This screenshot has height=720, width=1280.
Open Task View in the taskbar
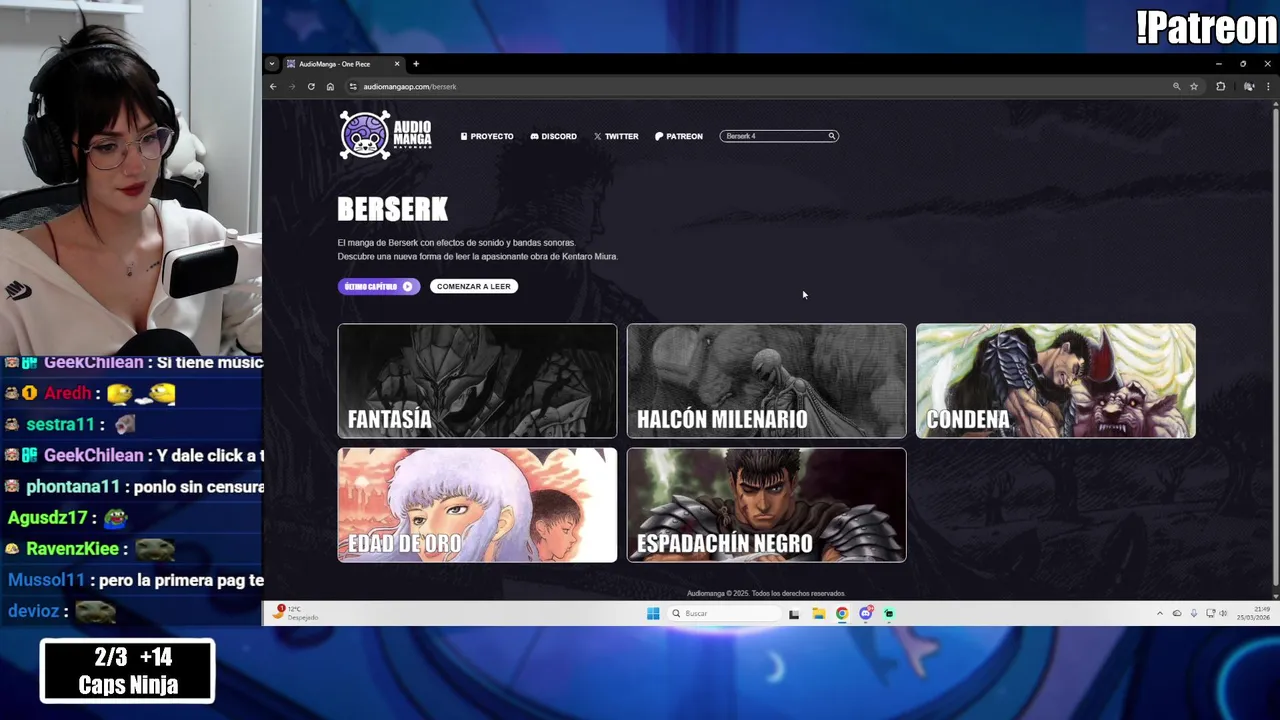[x=794, y=613]
